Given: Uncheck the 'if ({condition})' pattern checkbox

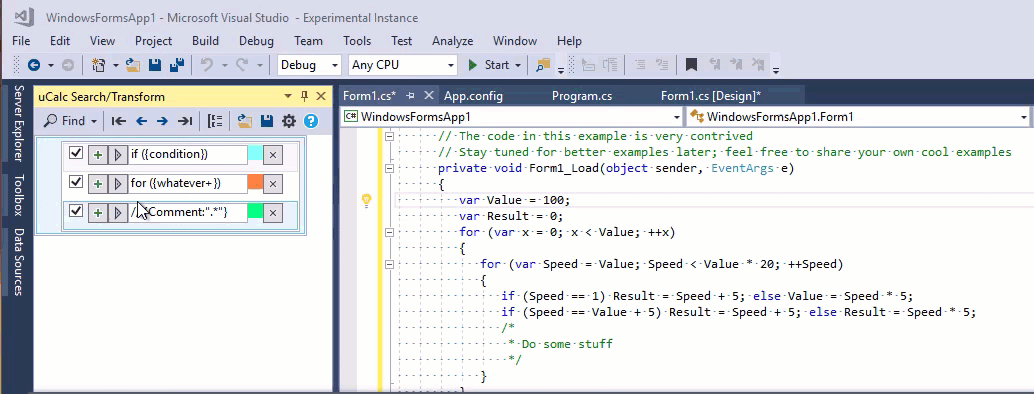Looking at the screenshot, I should point(76,153).
